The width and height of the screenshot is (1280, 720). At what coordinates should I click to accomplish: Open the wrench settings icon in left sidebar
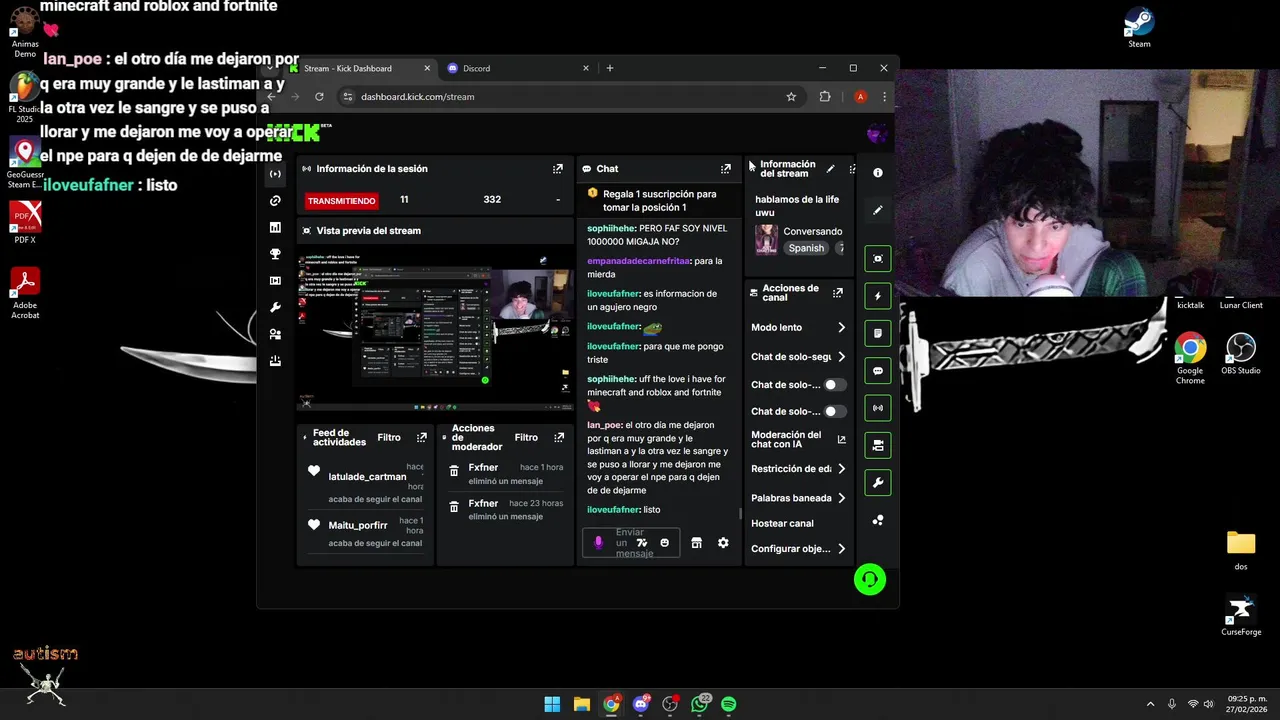click(275, 308)
